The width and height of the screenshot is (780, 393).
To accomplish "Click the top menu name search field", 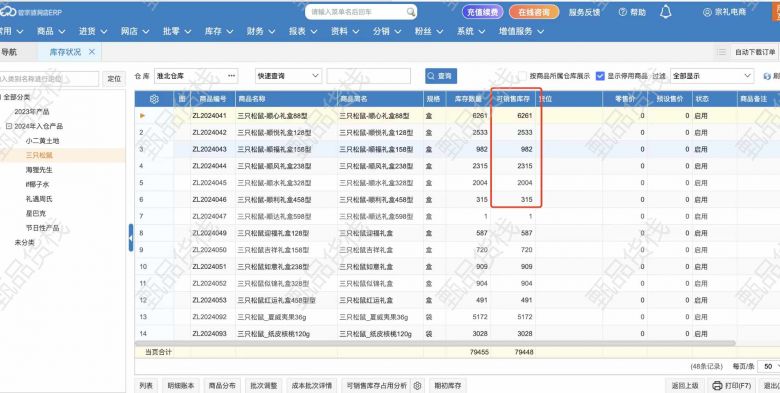I will point(357,12).
